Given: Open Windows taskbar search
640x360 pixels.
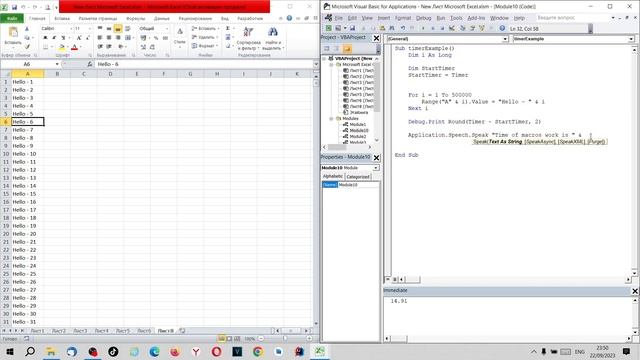Looking at the screenshot, I should coord(30,351).
